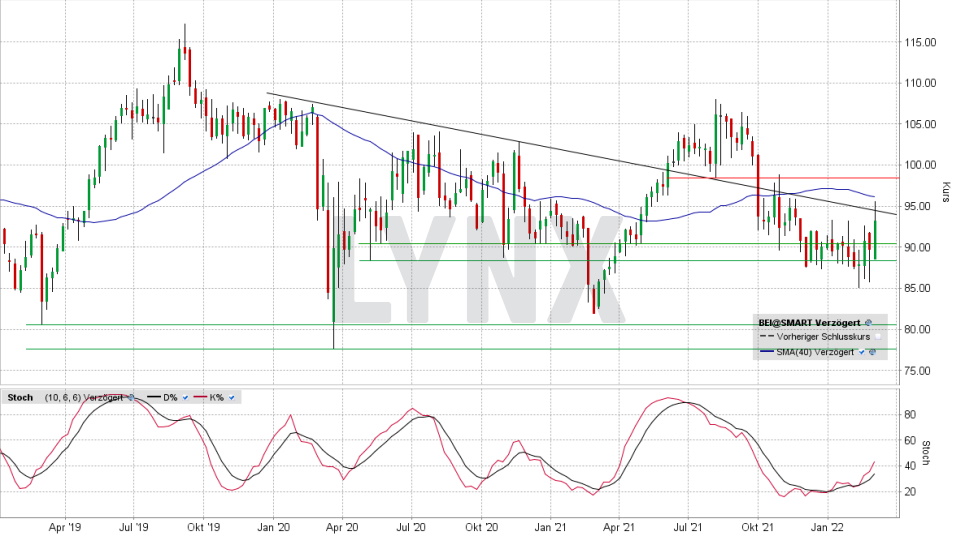The height and width of the screenshot is (540, 960).
Task: Click the Jul '21 date label
Action: (x=688, y=527)
